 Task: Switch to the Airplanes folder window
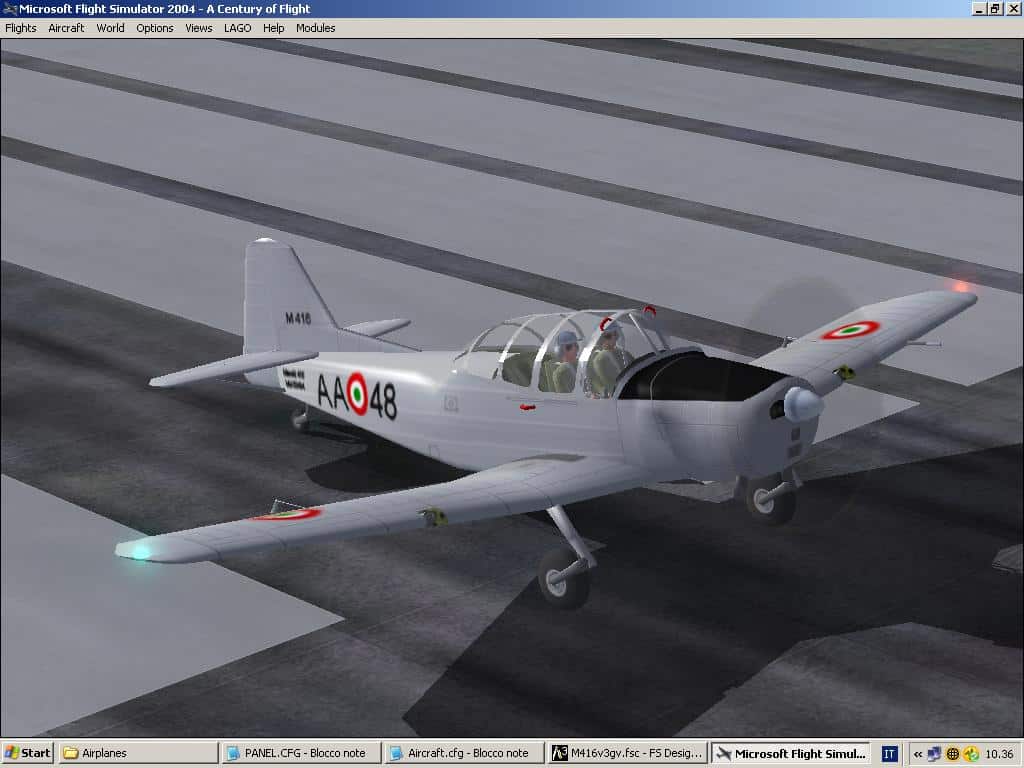[x=137, y=753]
